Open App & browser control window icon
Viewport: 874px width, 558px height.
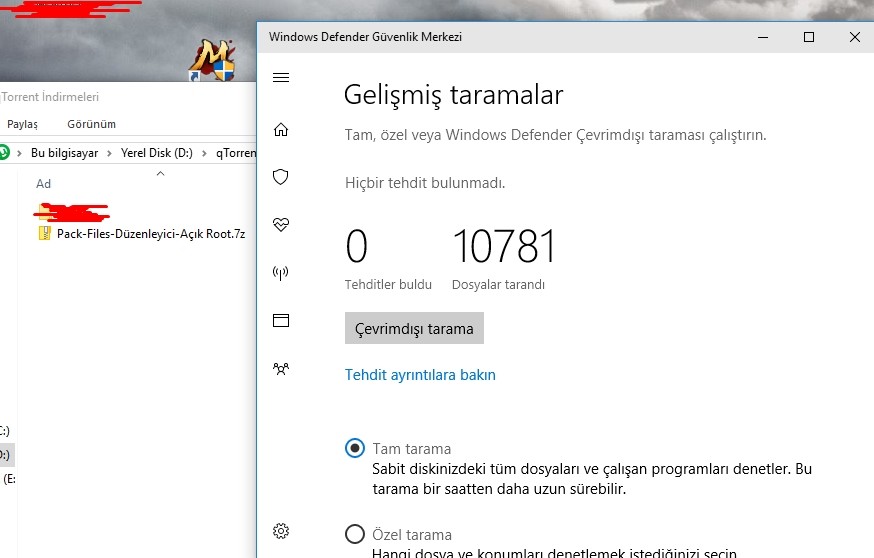click(281, 321)
